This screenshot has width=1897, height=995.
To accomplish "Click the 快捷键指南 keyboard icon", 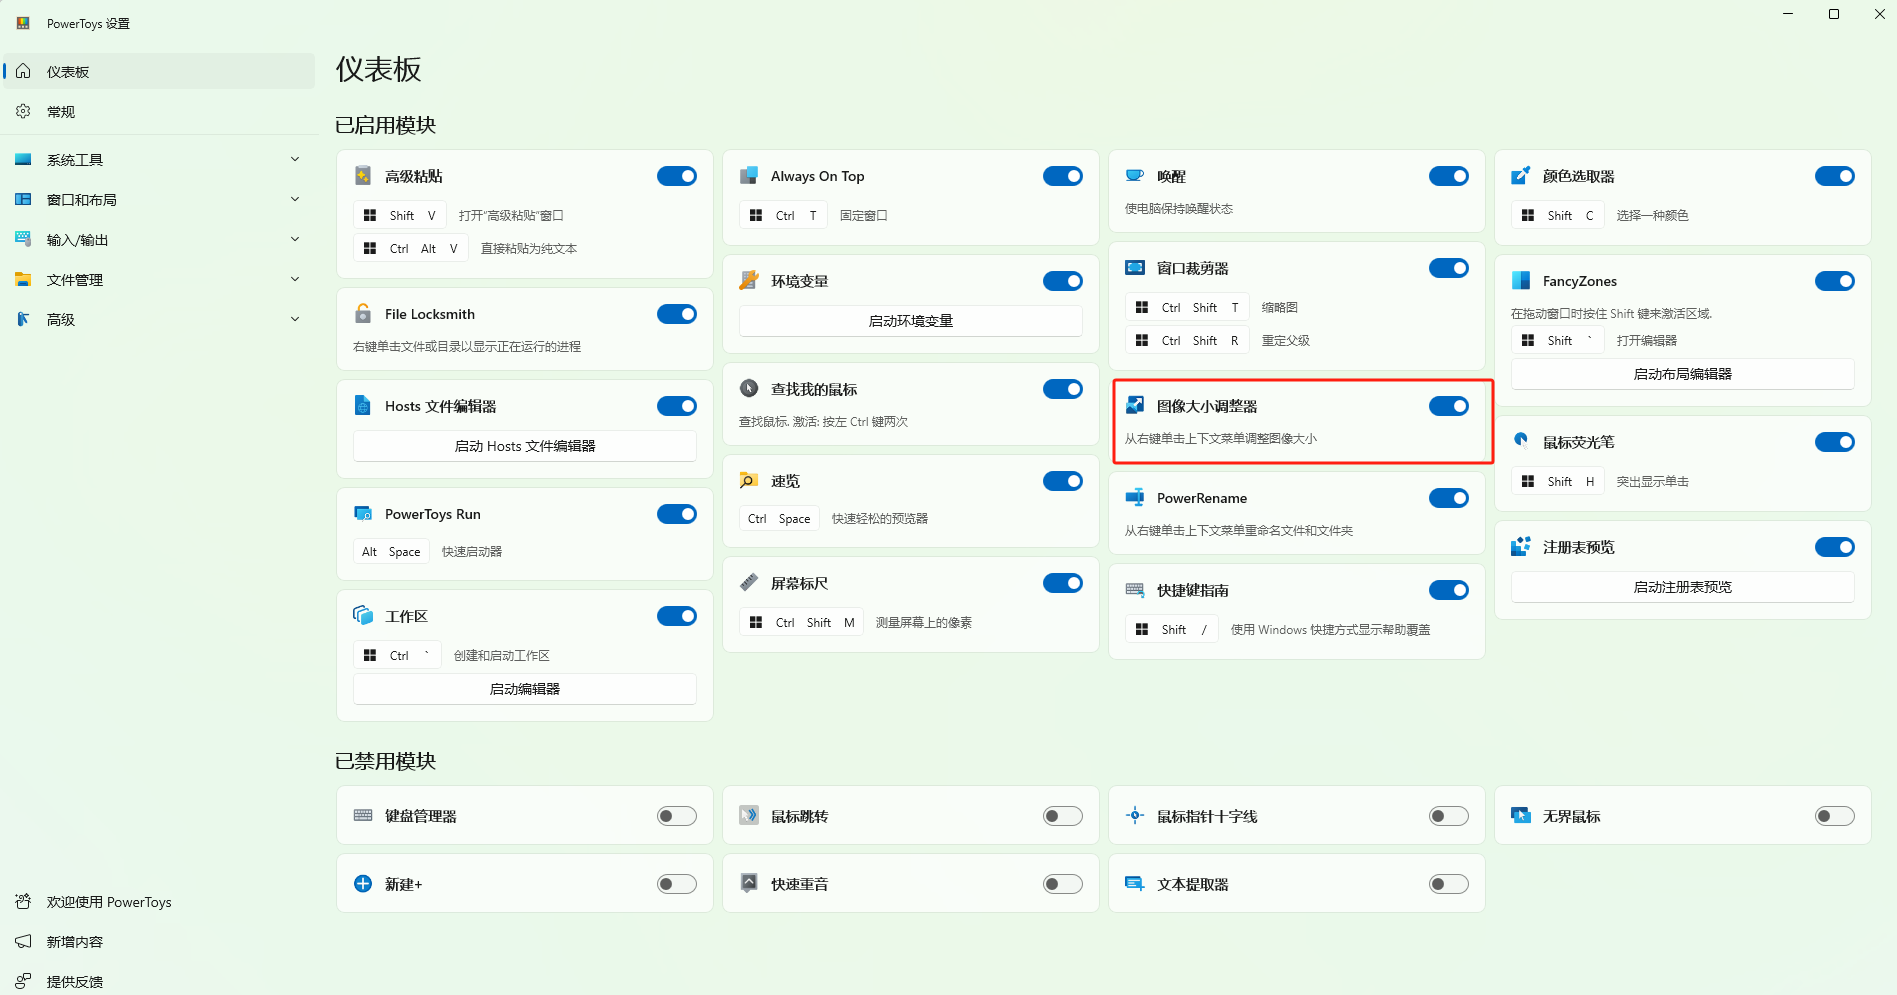I will tap(1135, 590).
